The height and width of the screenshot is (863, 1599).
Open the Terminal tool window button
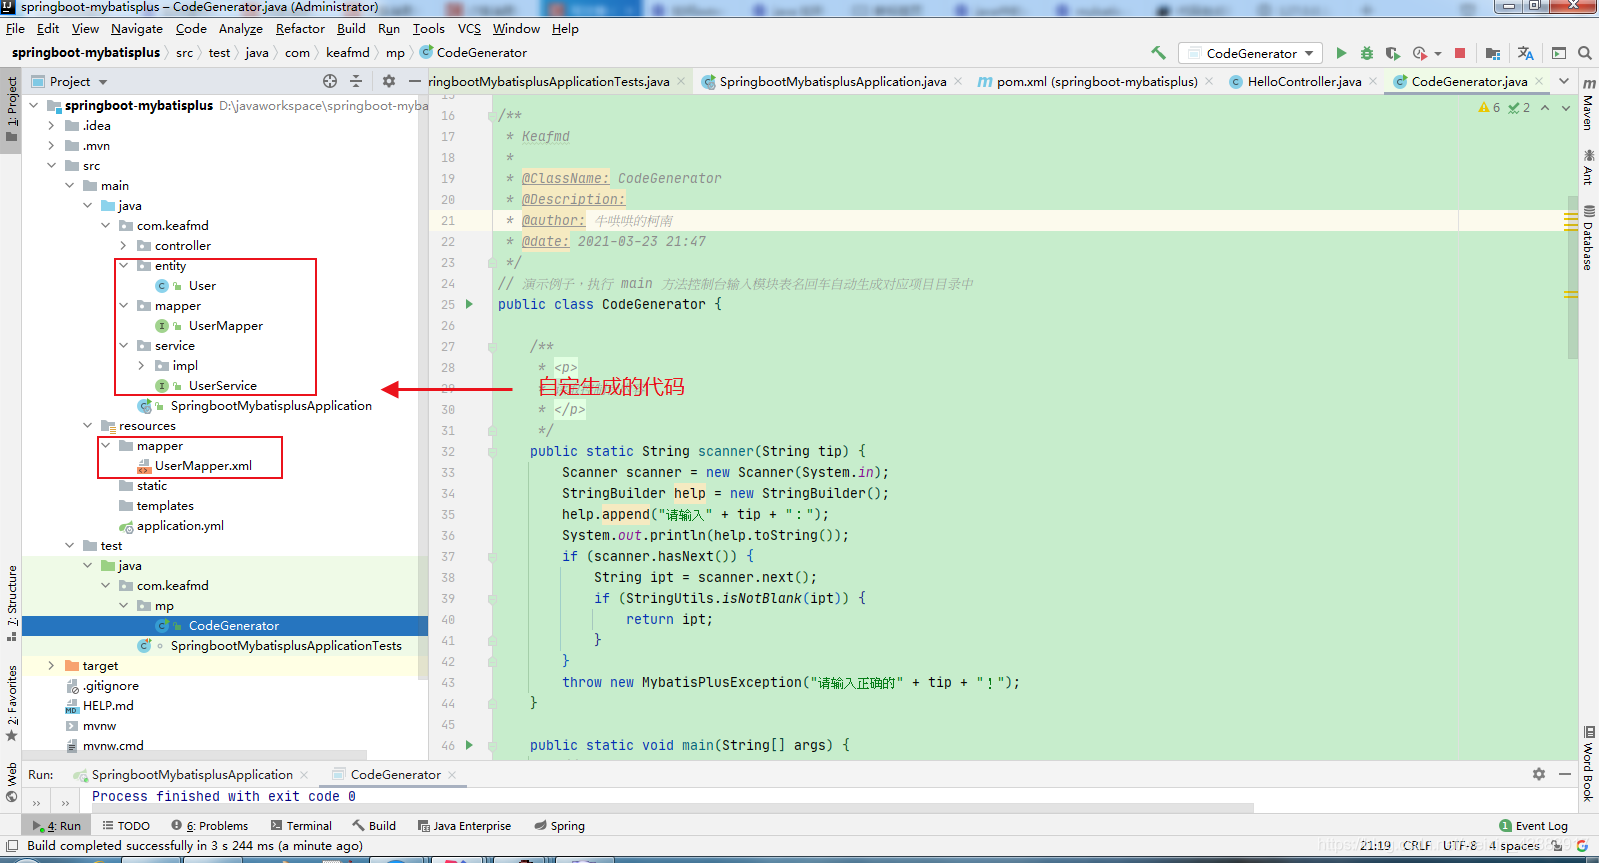[301, 826]
